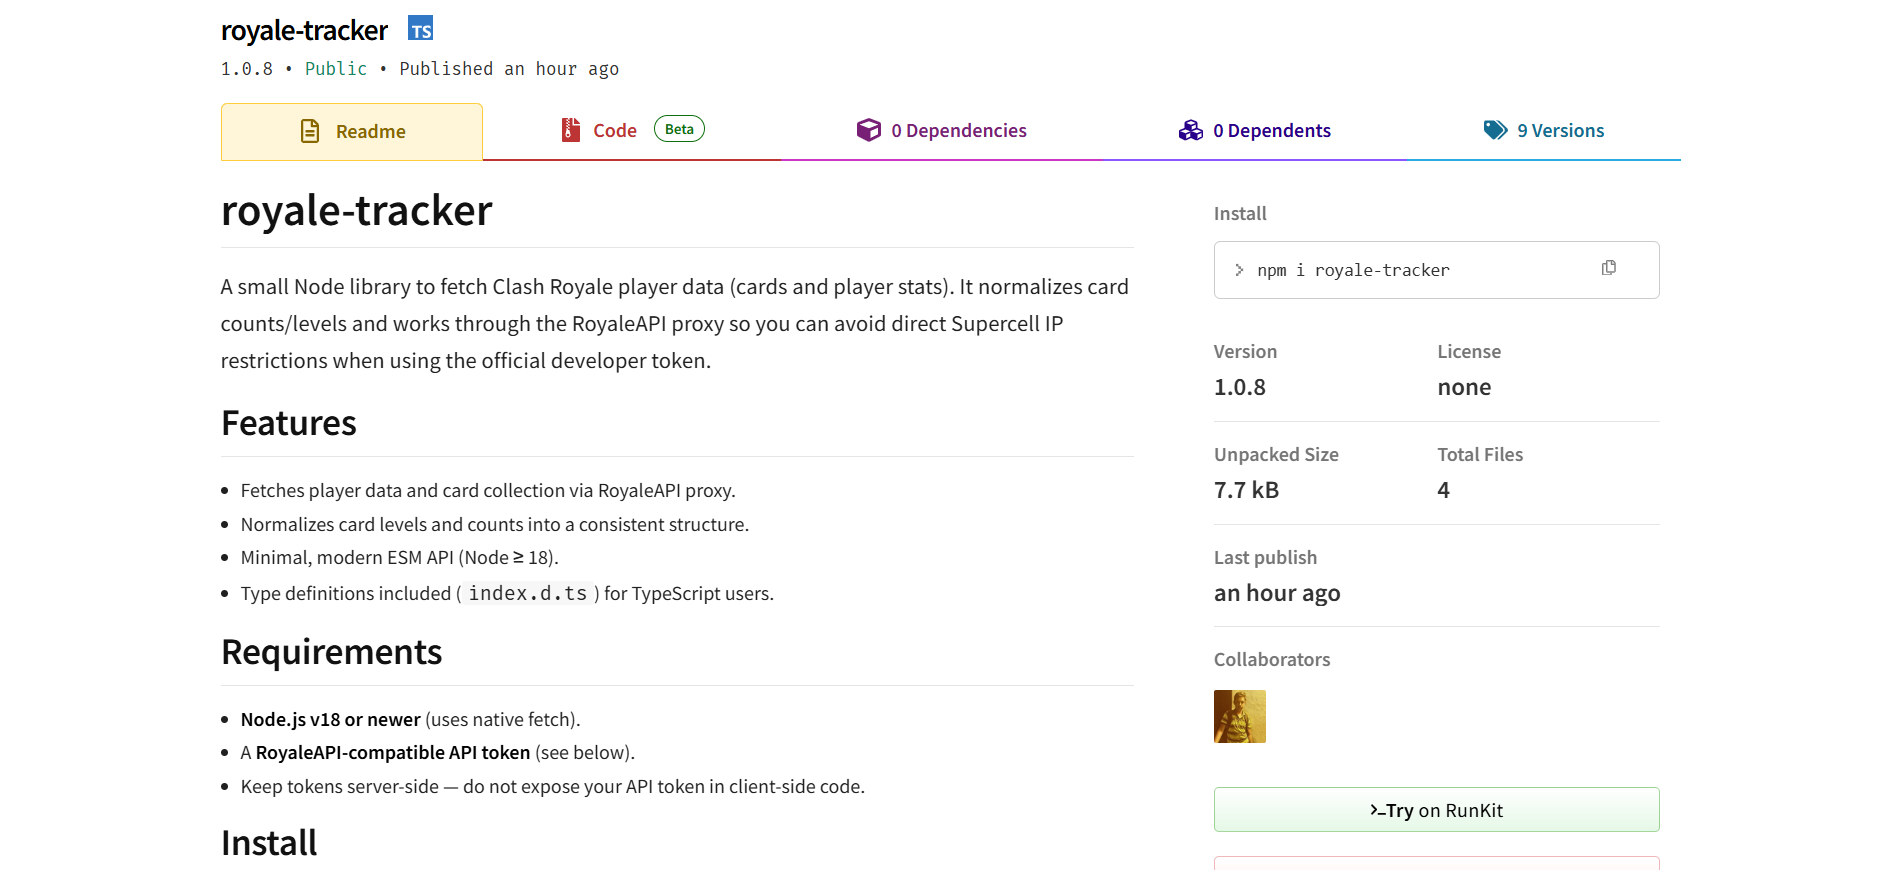Click the TypeScript TS badge icon
Image resolution: width=1897 pixels, height=870 pixels.
coord(421,29)
